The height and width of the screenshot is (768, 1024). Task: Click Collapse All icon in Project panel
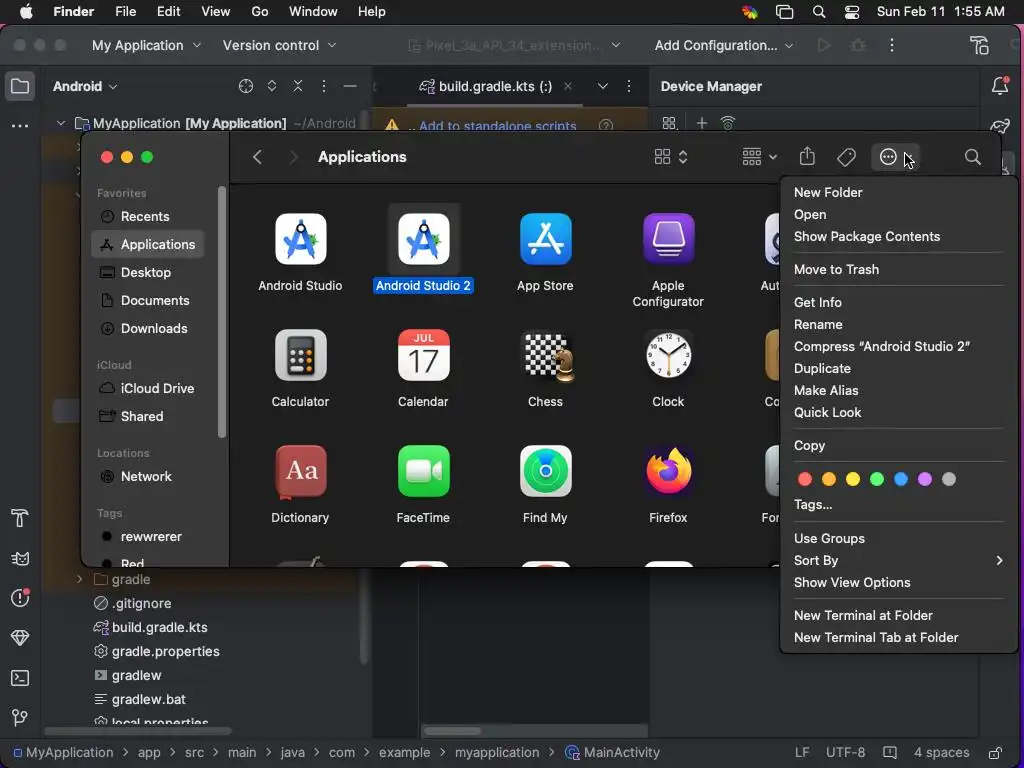click(298, 86)
